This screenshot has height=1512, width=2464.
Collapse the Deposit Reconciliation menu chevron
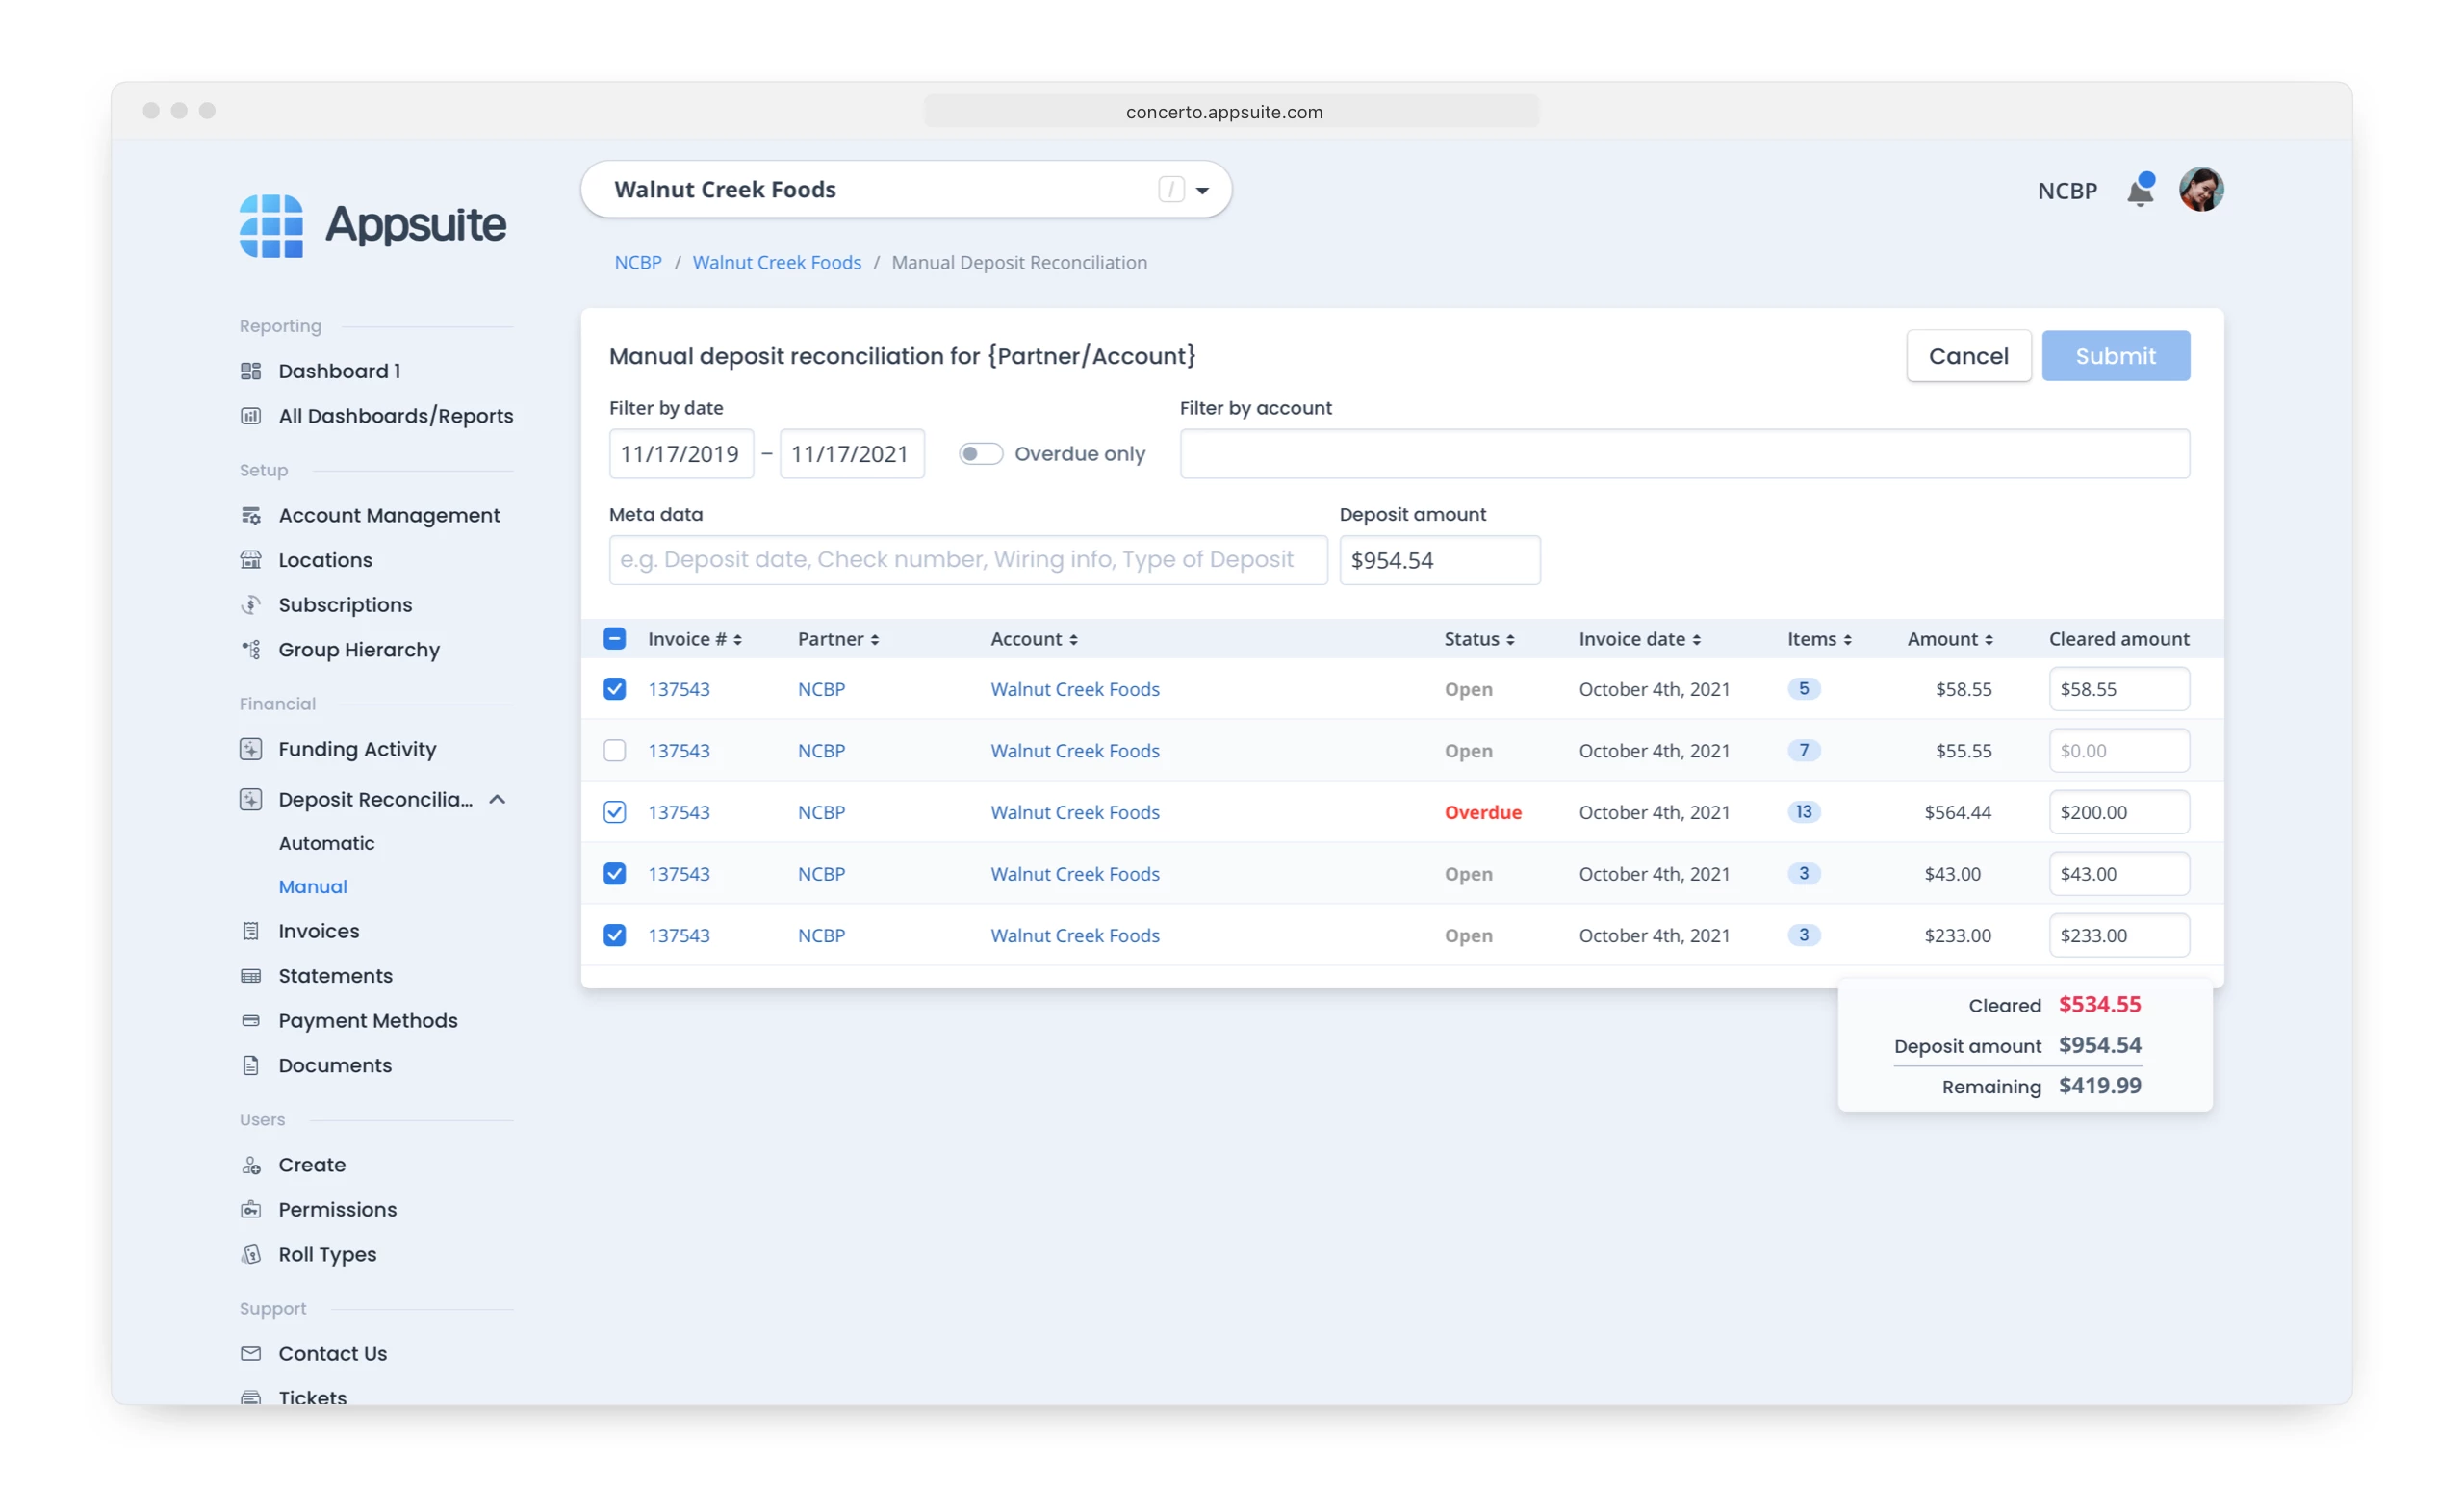497,800
